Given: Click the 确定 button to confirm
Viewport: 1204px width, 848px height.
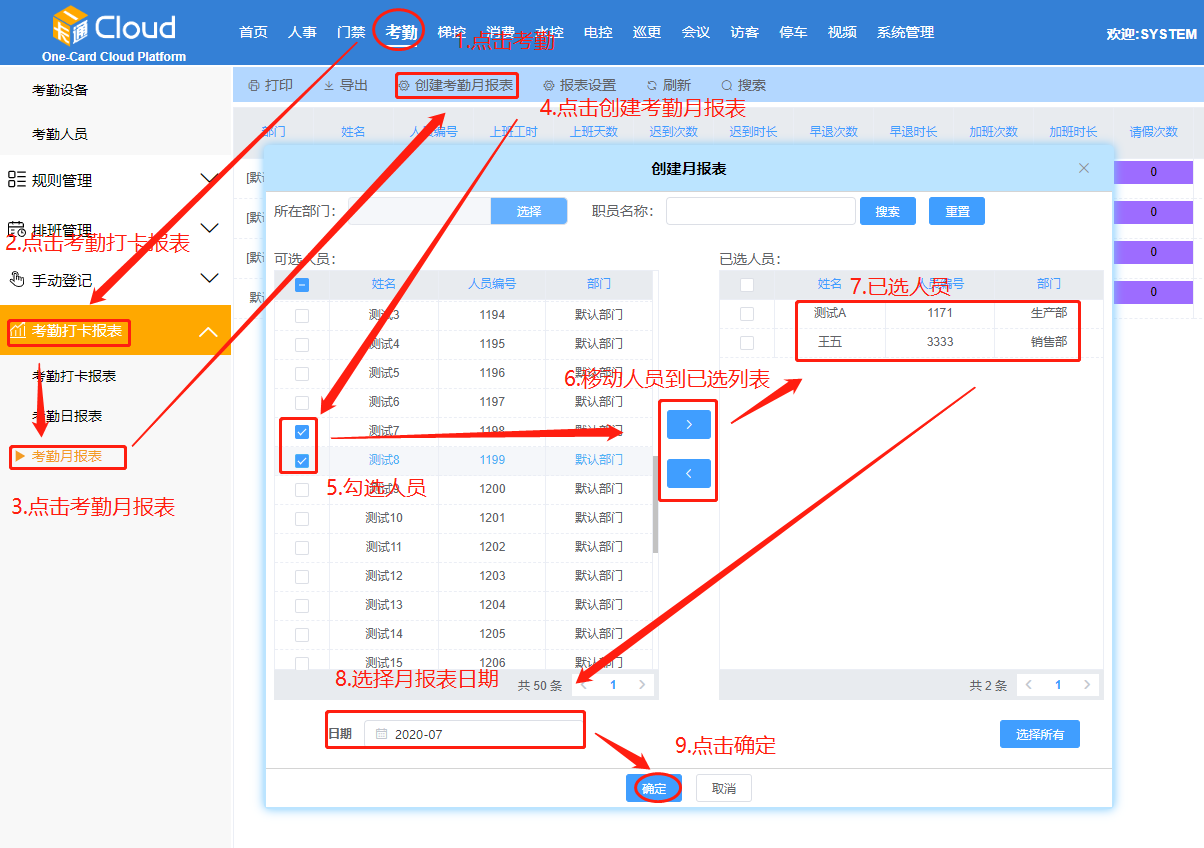Looking at the screenshot, I should click(x=654, y=788).
